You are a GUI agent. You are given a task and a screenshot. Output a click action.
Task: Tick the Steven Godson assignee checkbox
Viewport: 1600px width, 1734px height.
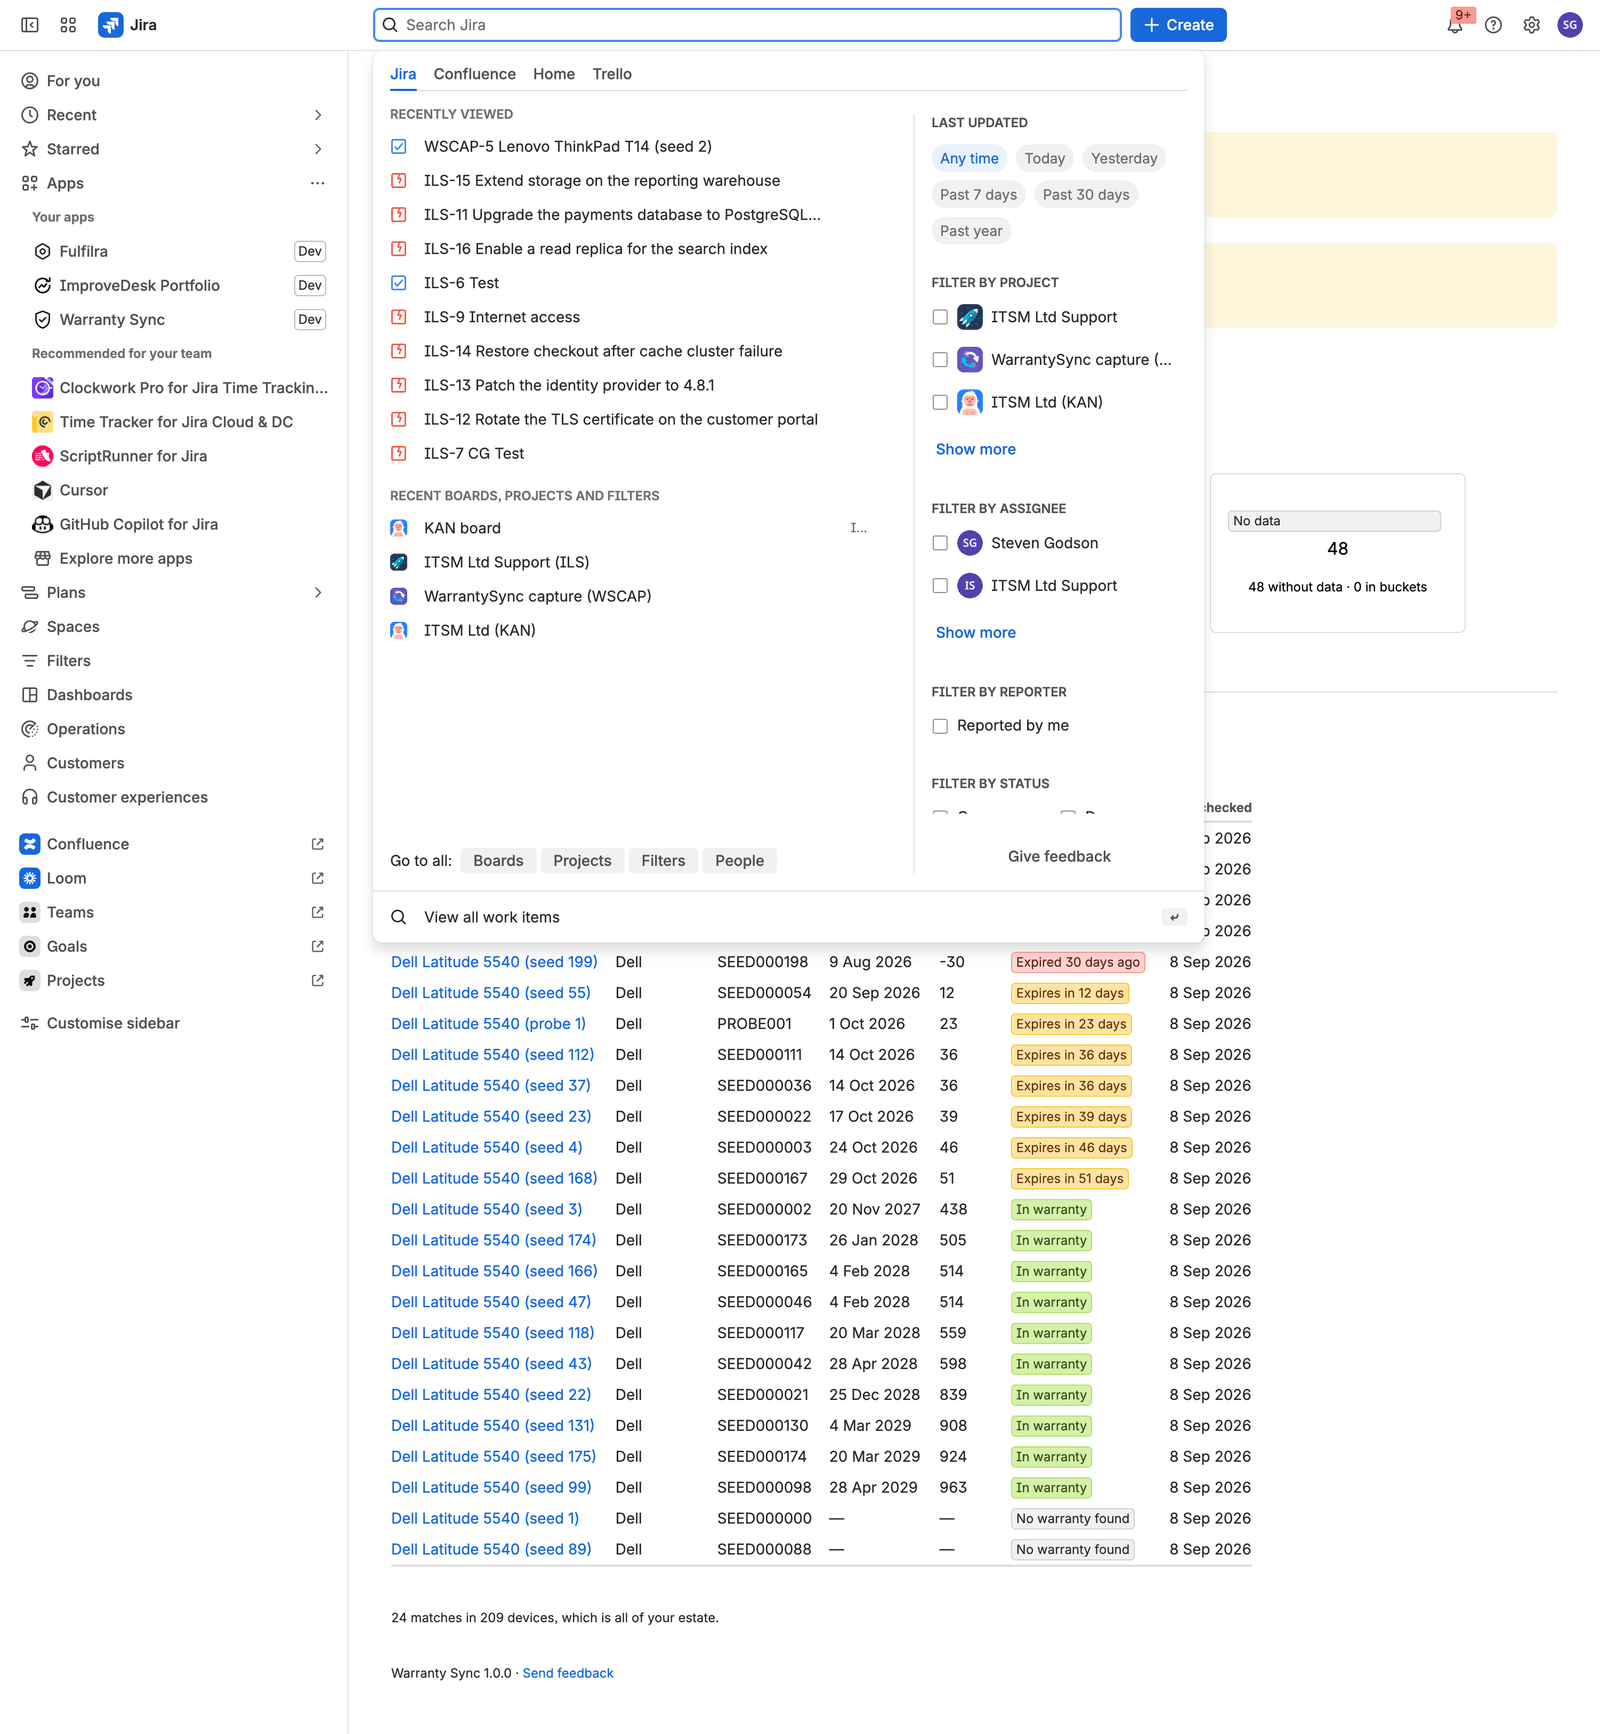point(940,543)
